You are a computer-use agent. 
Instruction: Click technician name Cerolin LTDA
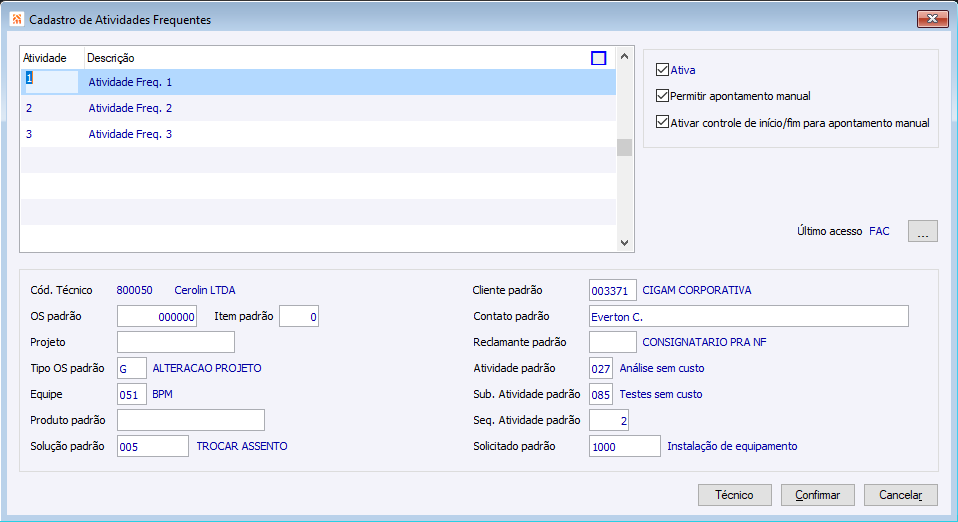tap(205, 290)
